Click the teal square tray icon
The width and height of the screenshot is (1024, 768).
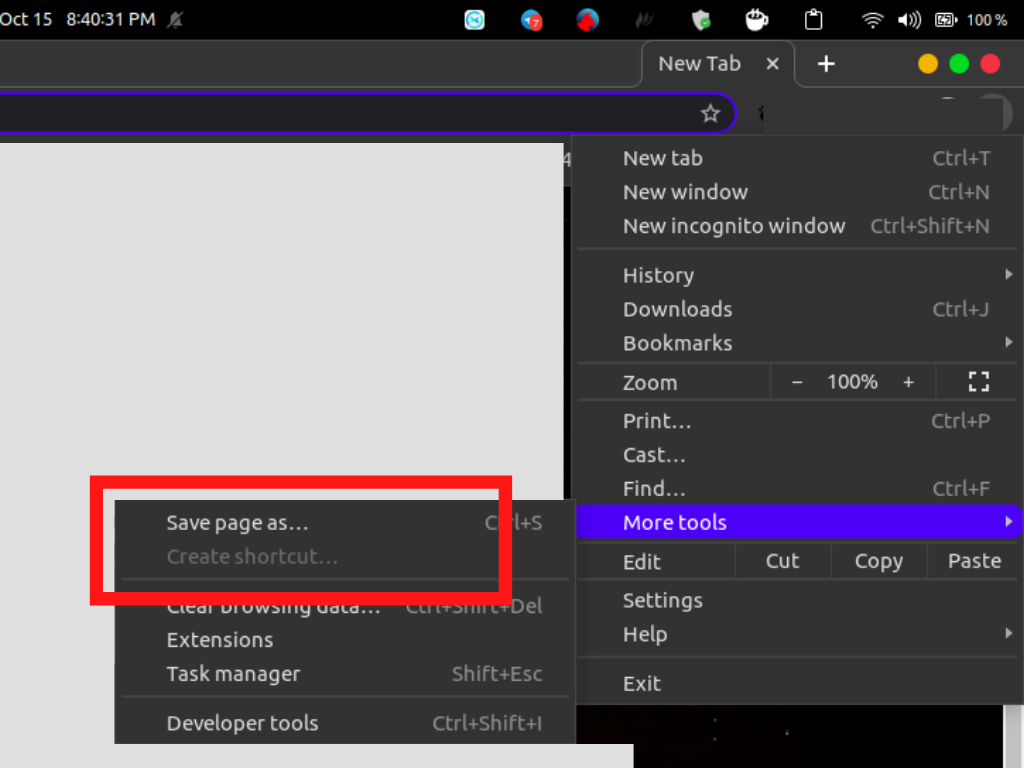click(474, 20)
